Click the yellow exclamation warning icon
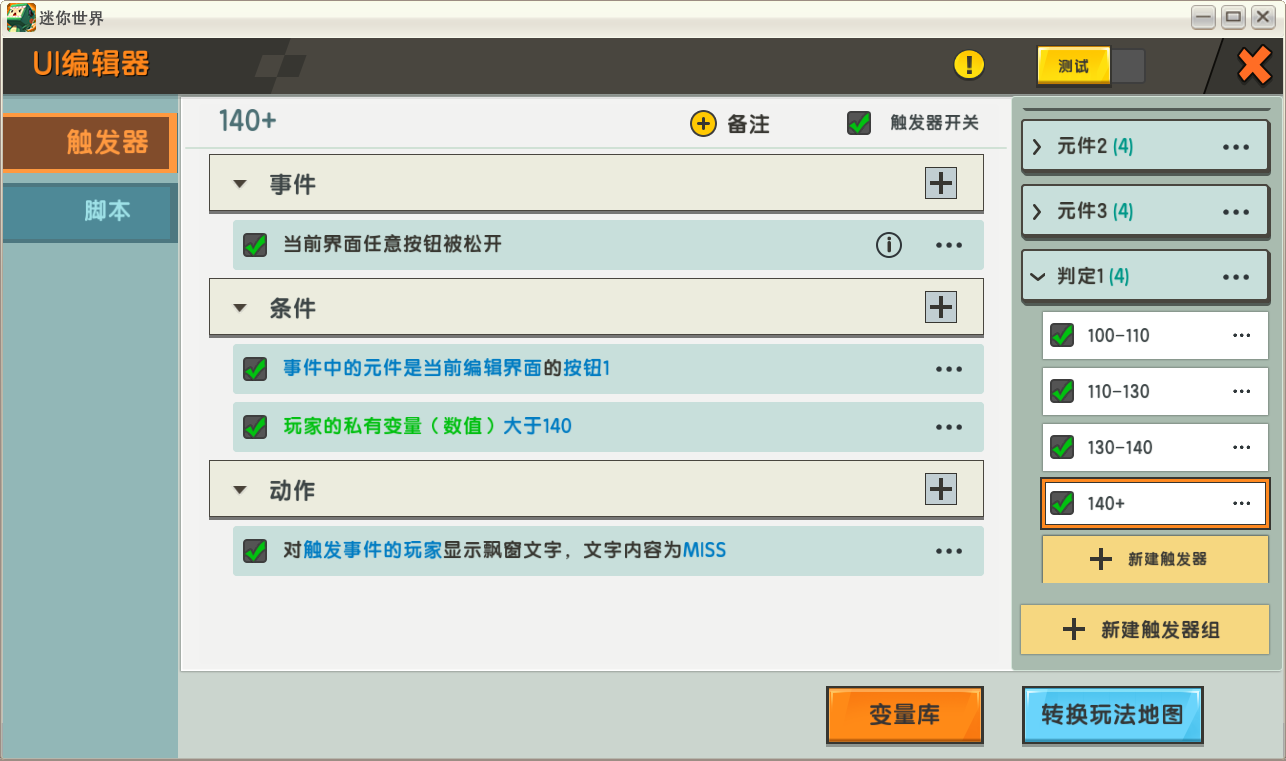 click(969, 65)
